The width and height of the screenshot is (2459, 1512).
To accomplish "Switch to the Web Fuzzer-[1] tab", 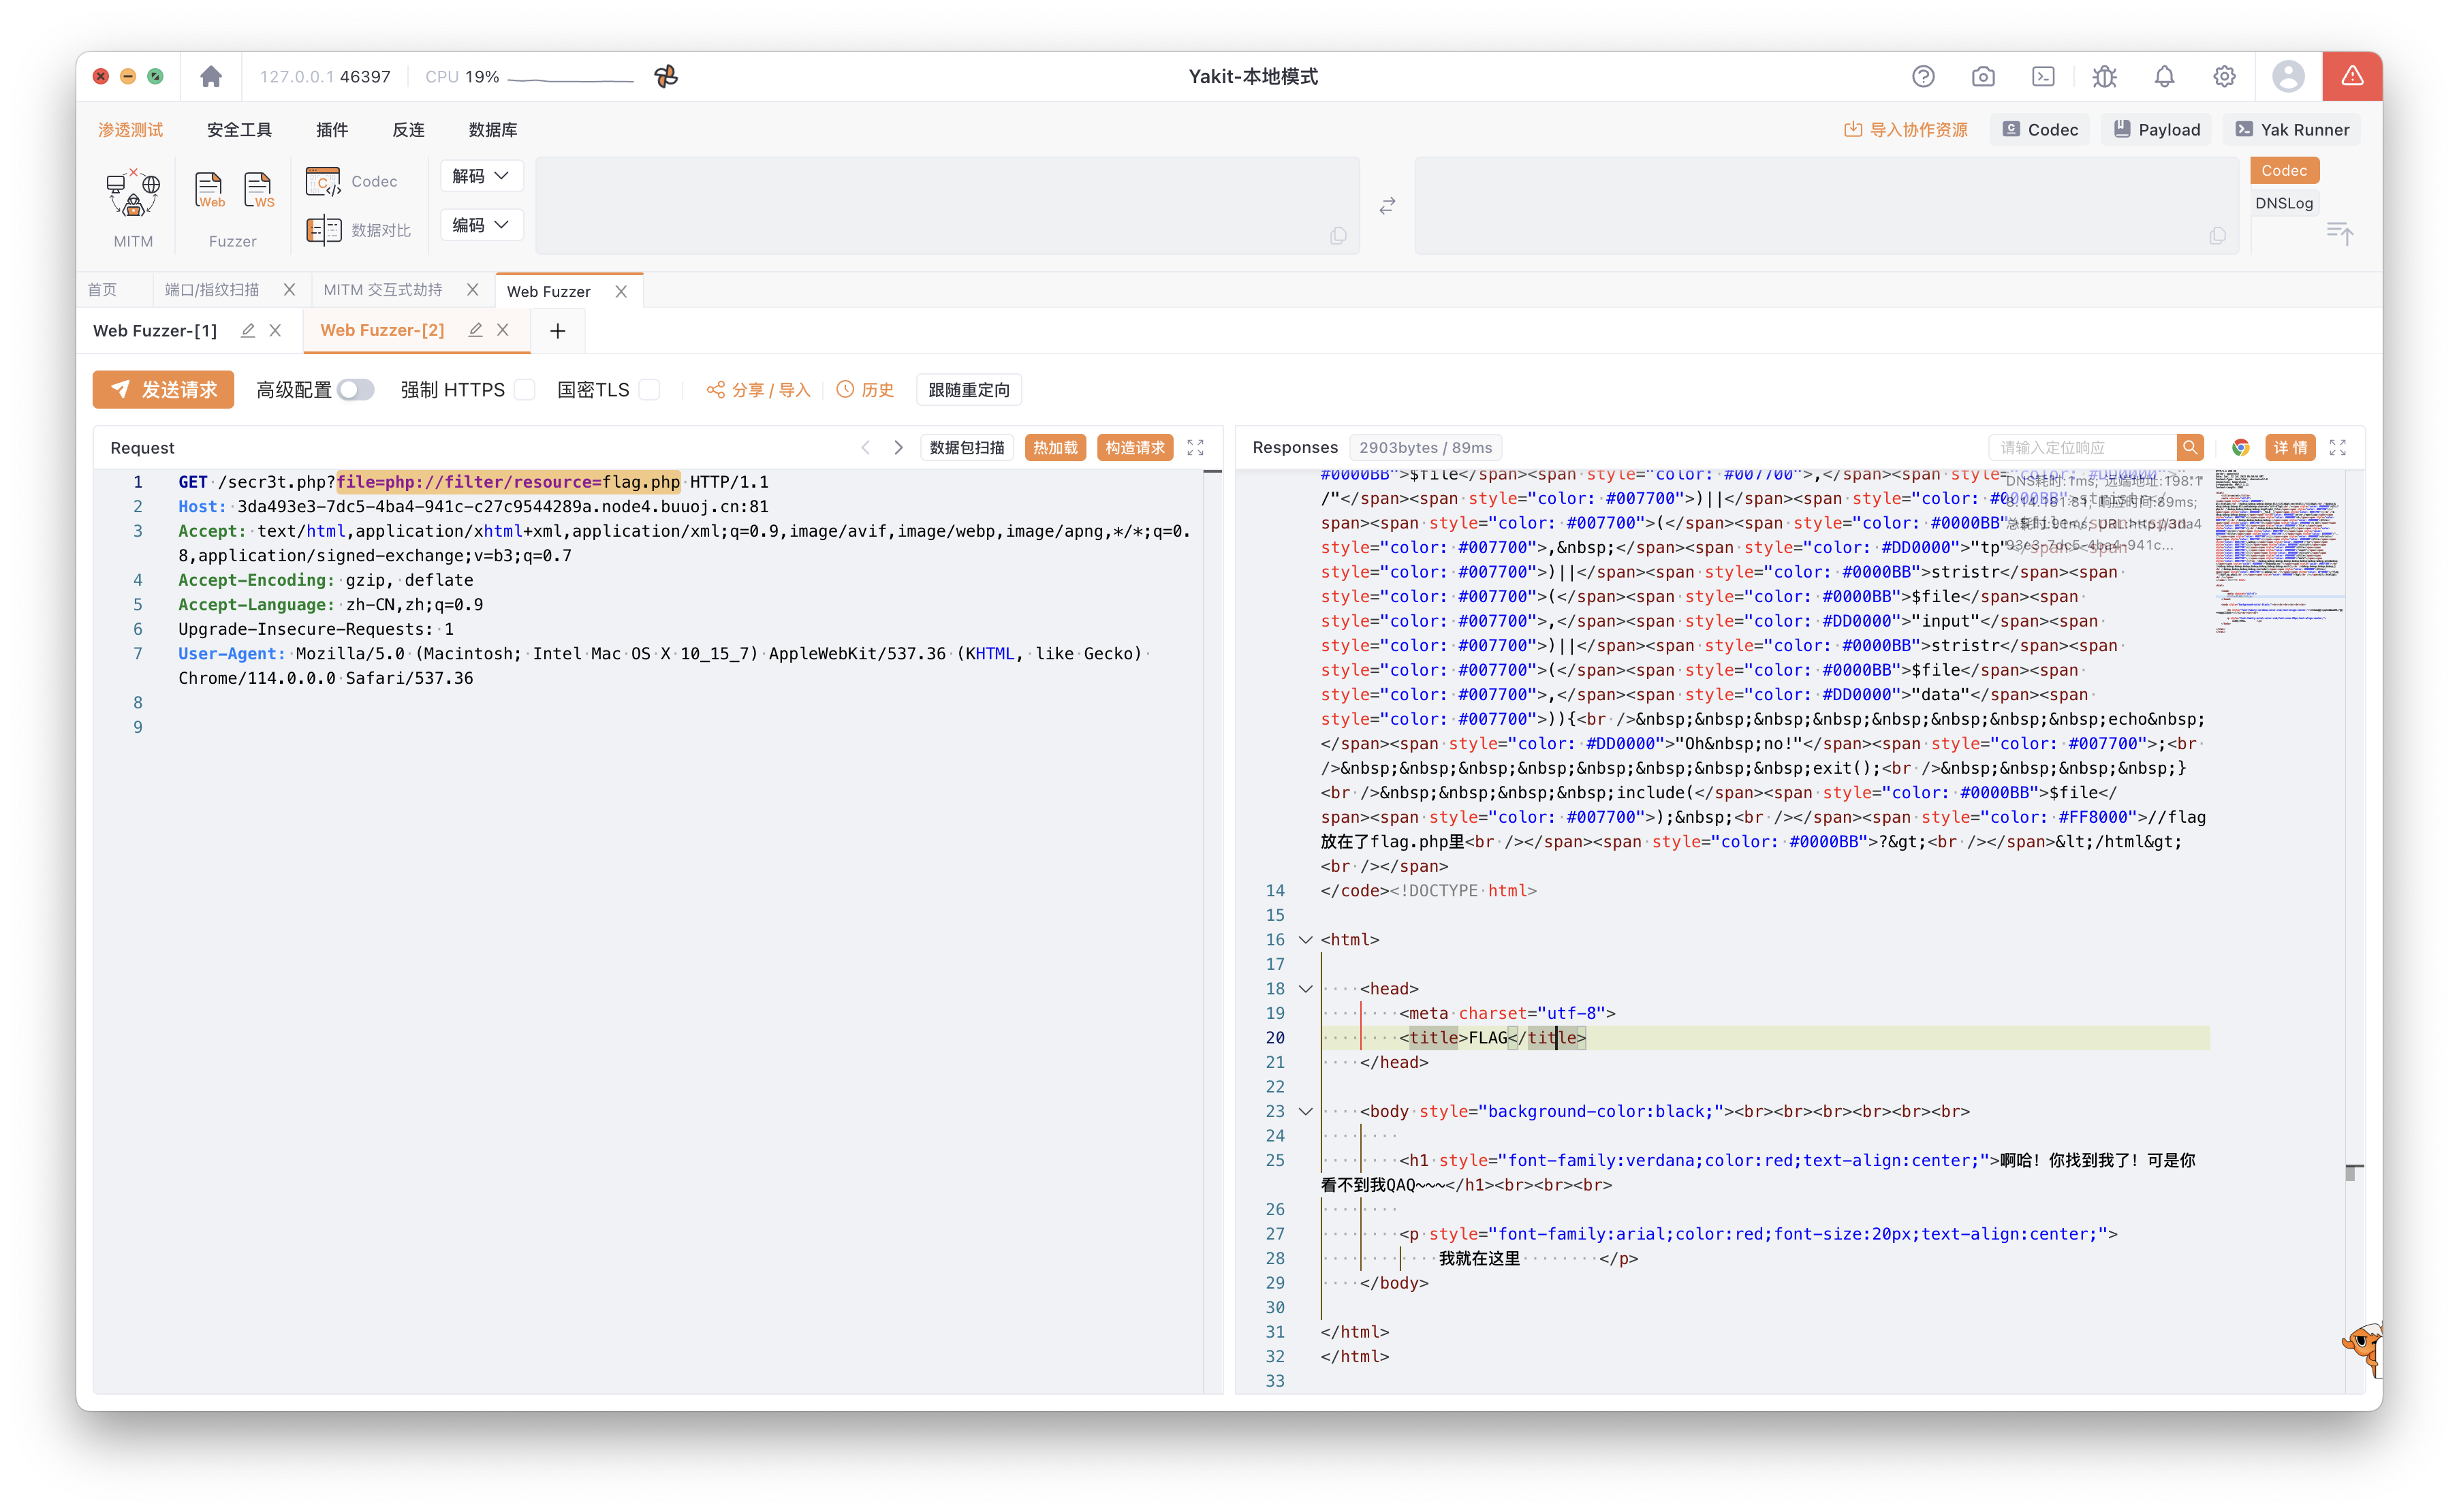I will pyautogui.click(x=155, y=331).
